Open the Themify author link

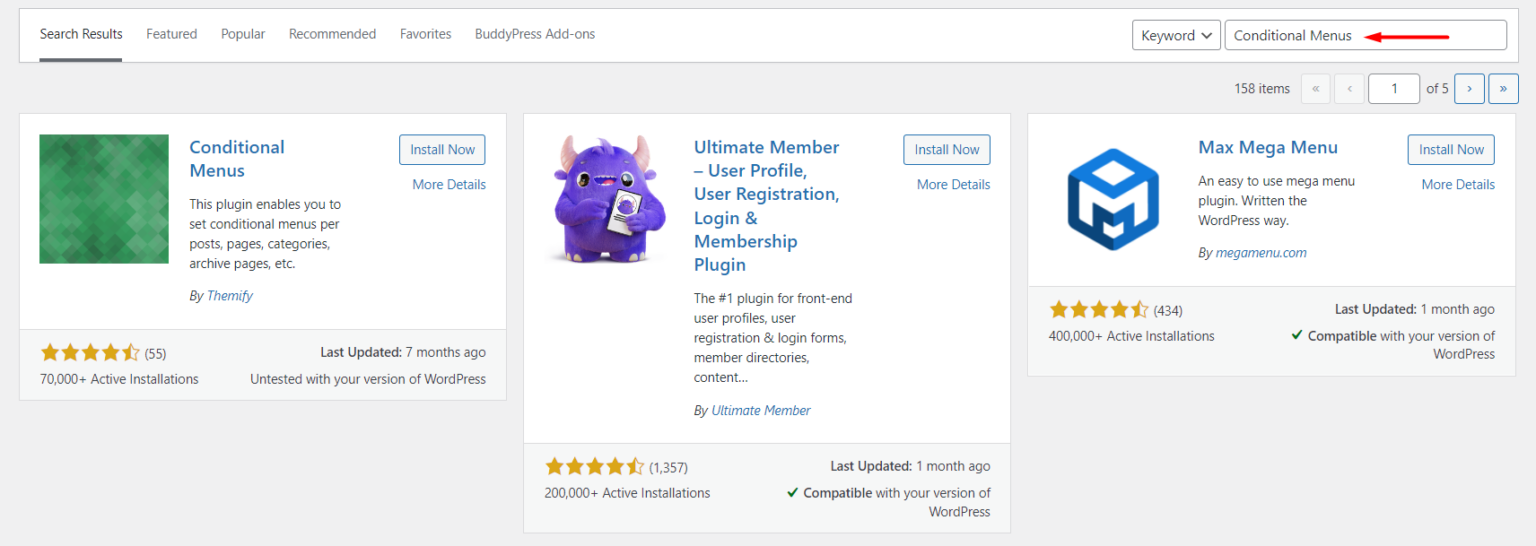[x=229, y=296]
